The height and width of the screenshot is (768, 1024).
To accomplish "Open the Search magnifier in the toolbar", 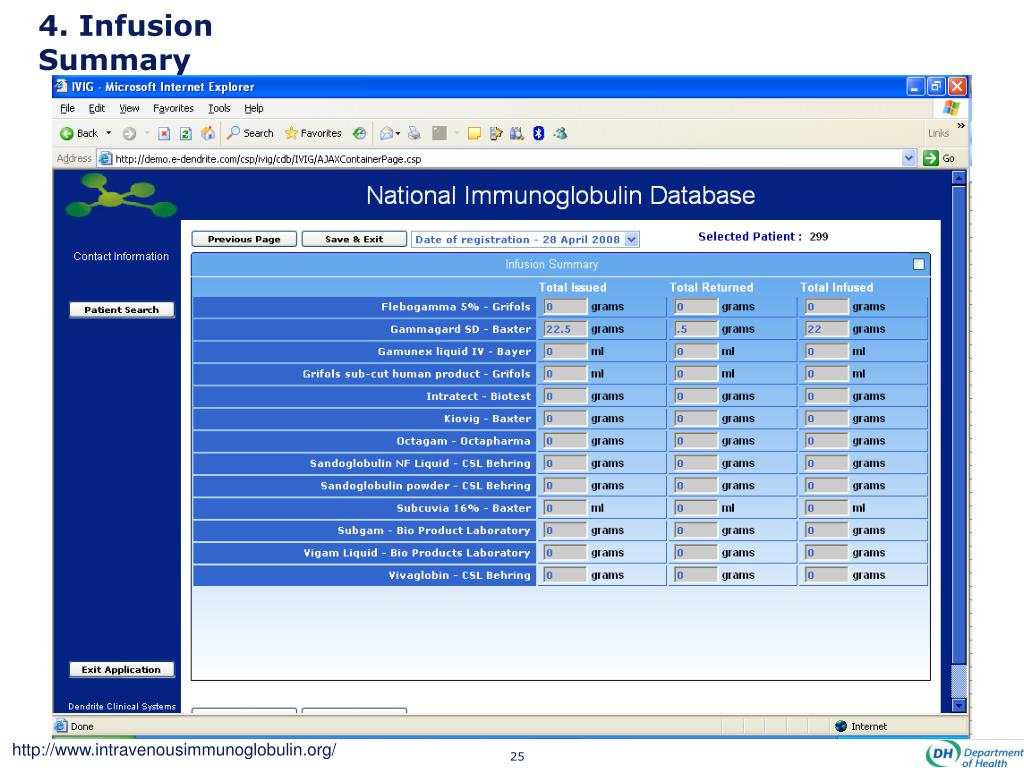I will pos(233,133).
